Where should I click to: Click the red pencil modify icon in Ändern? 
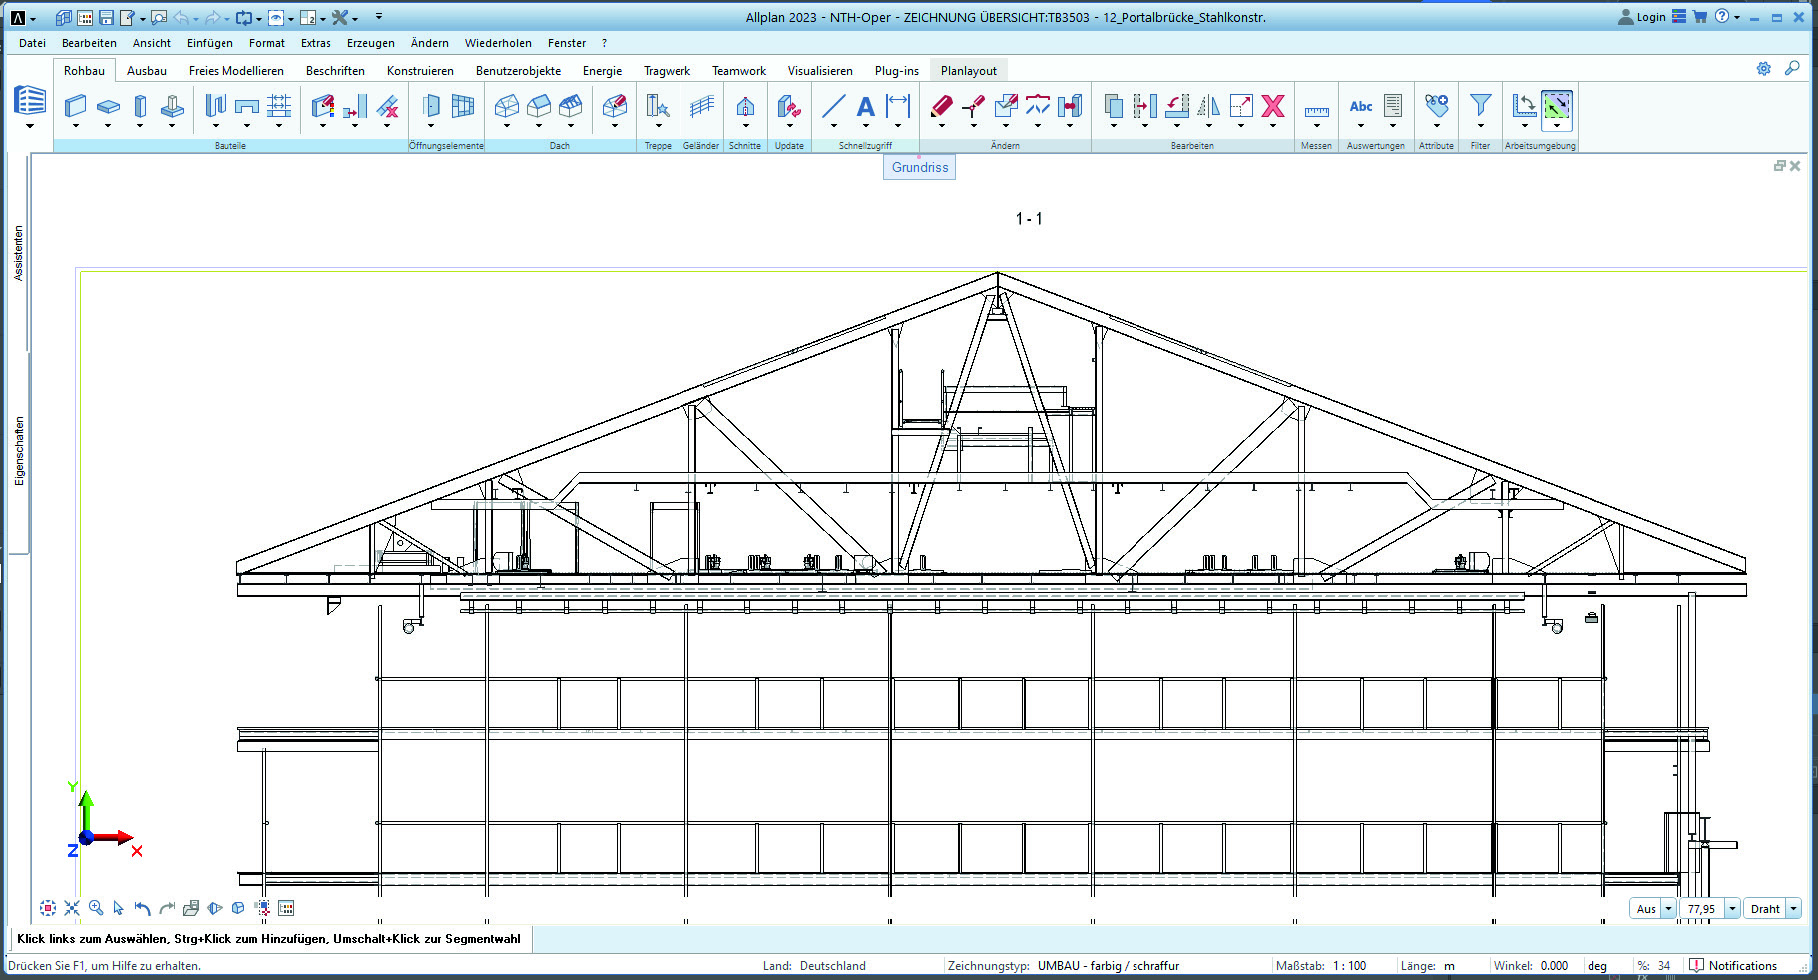tap(941, 106)
